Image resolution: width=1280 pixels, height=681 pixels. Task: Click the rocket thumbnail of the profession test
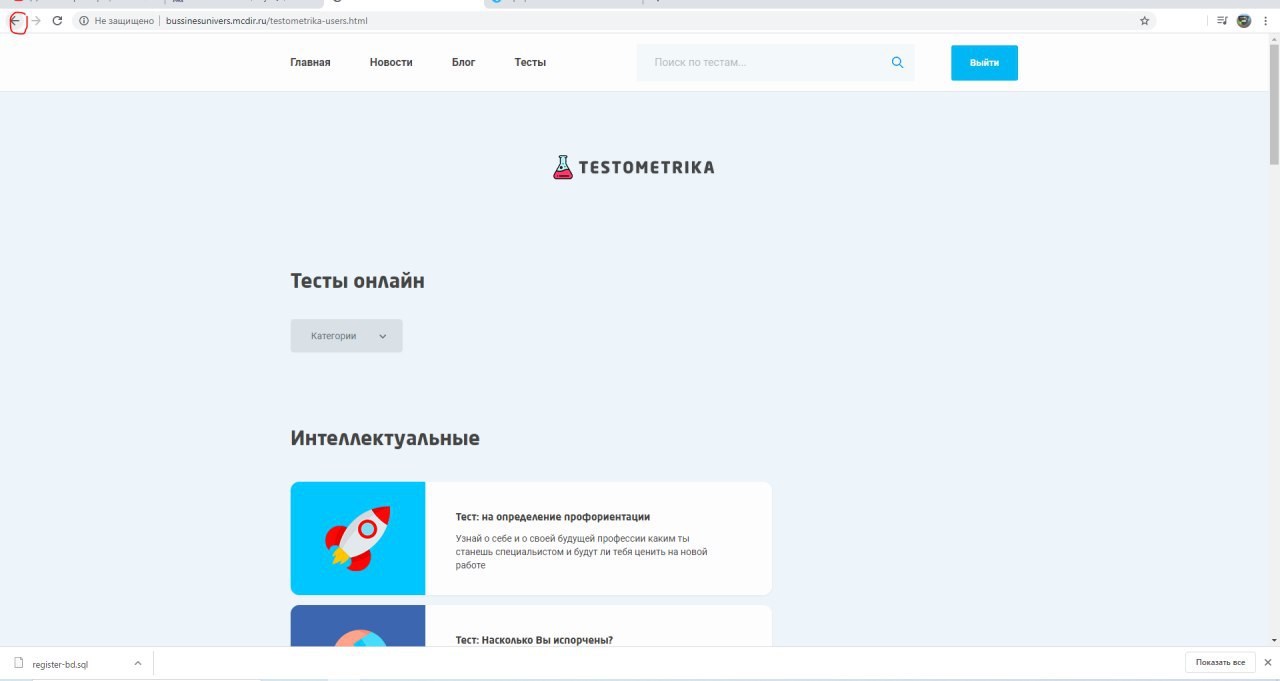point(358,538)
